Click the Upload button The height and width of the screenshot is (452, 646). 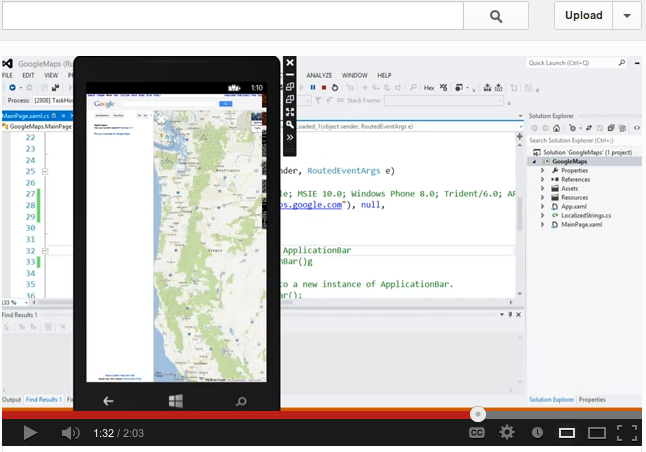[x=583, y=16]
